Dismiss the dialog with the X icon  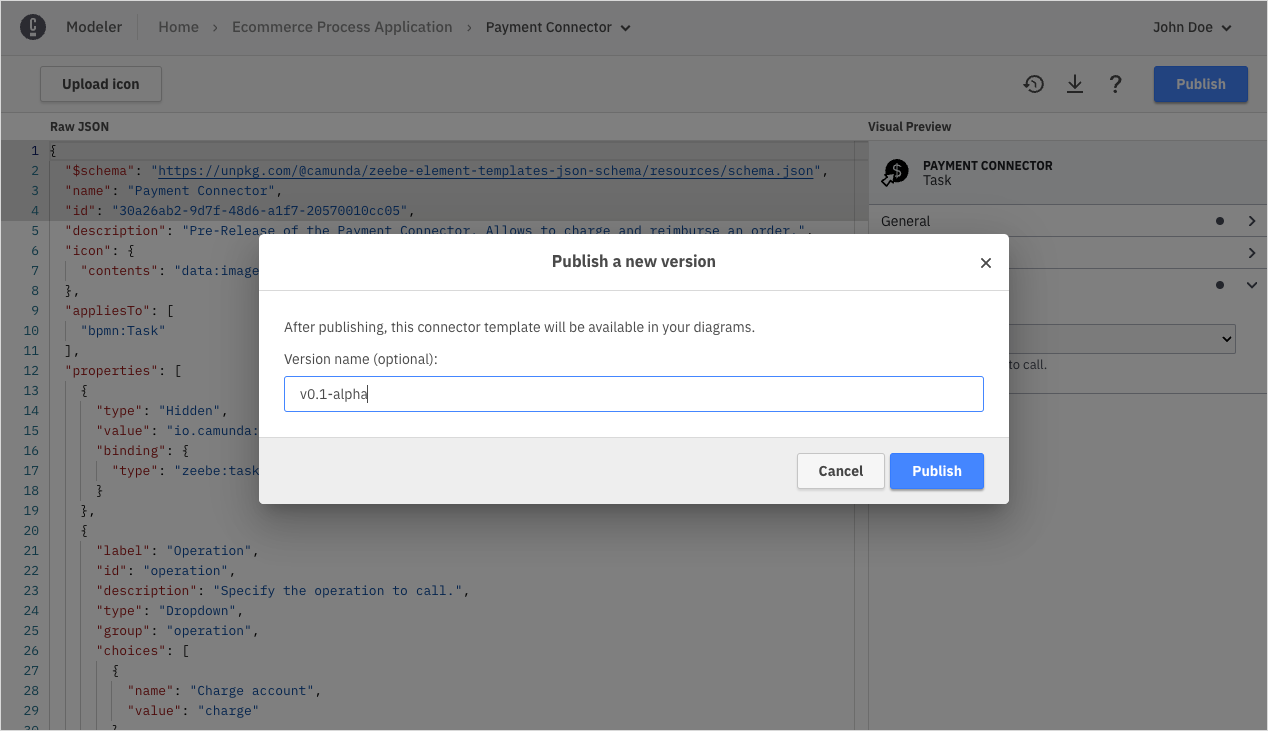[985, 262]
